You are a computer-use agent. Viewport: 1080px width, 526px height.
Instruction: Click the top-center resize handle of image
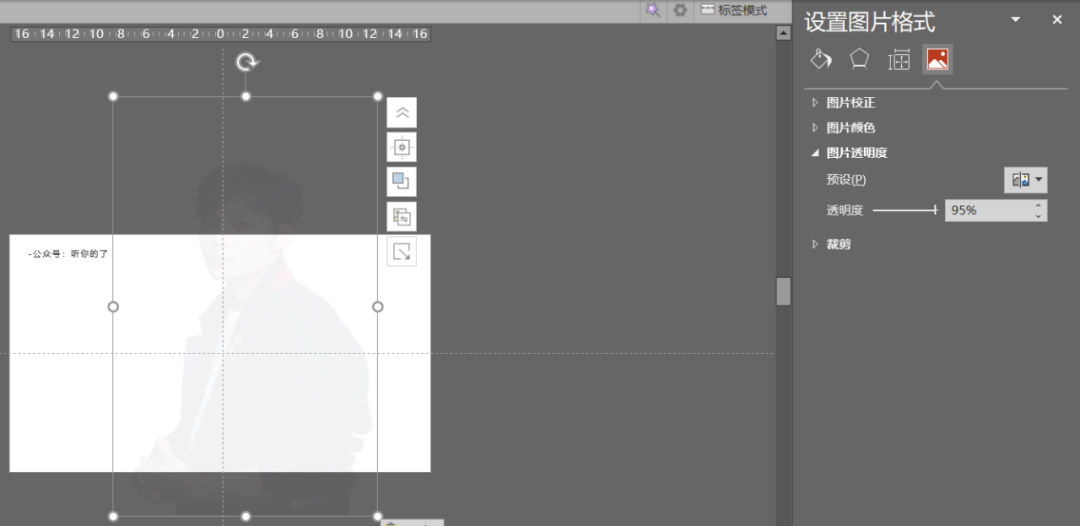click(246, 96)
